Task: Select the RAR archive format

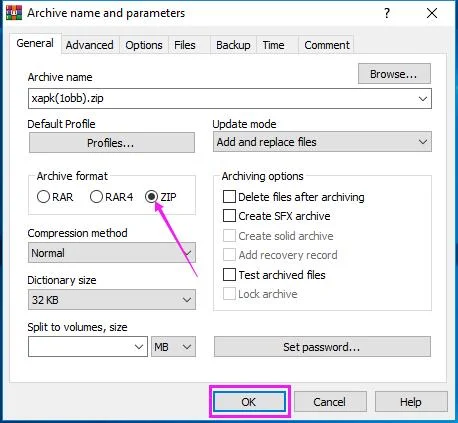Action: pyautogui.click(x=43, y=197)
